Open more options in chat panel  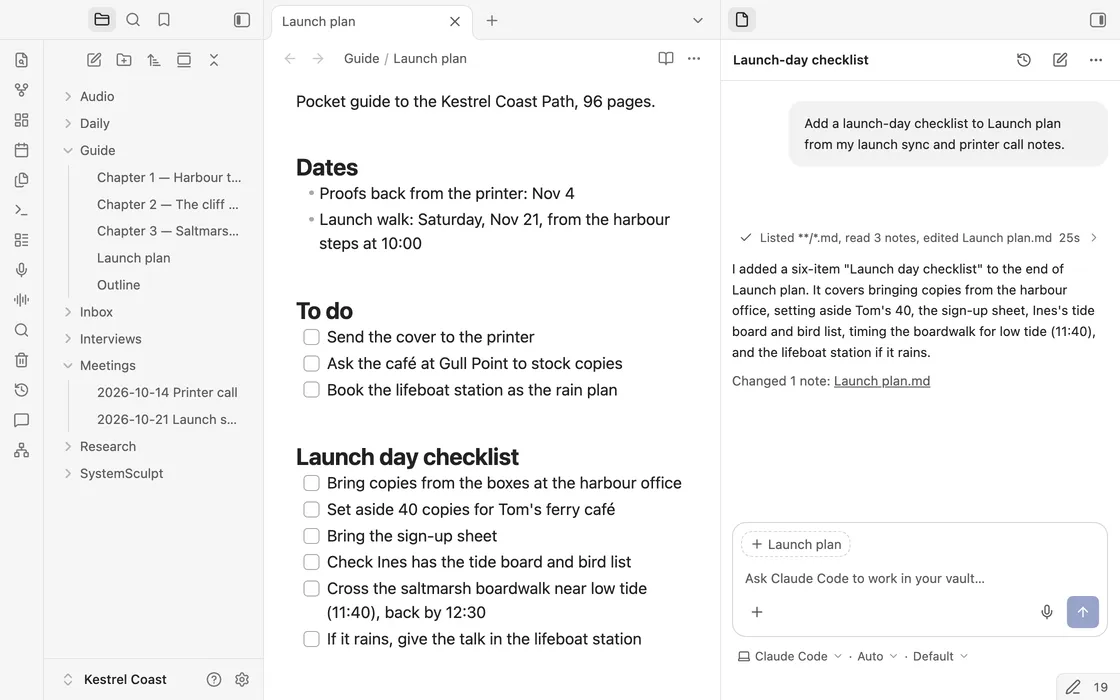pyautogui.click(x=1096, y=60)
